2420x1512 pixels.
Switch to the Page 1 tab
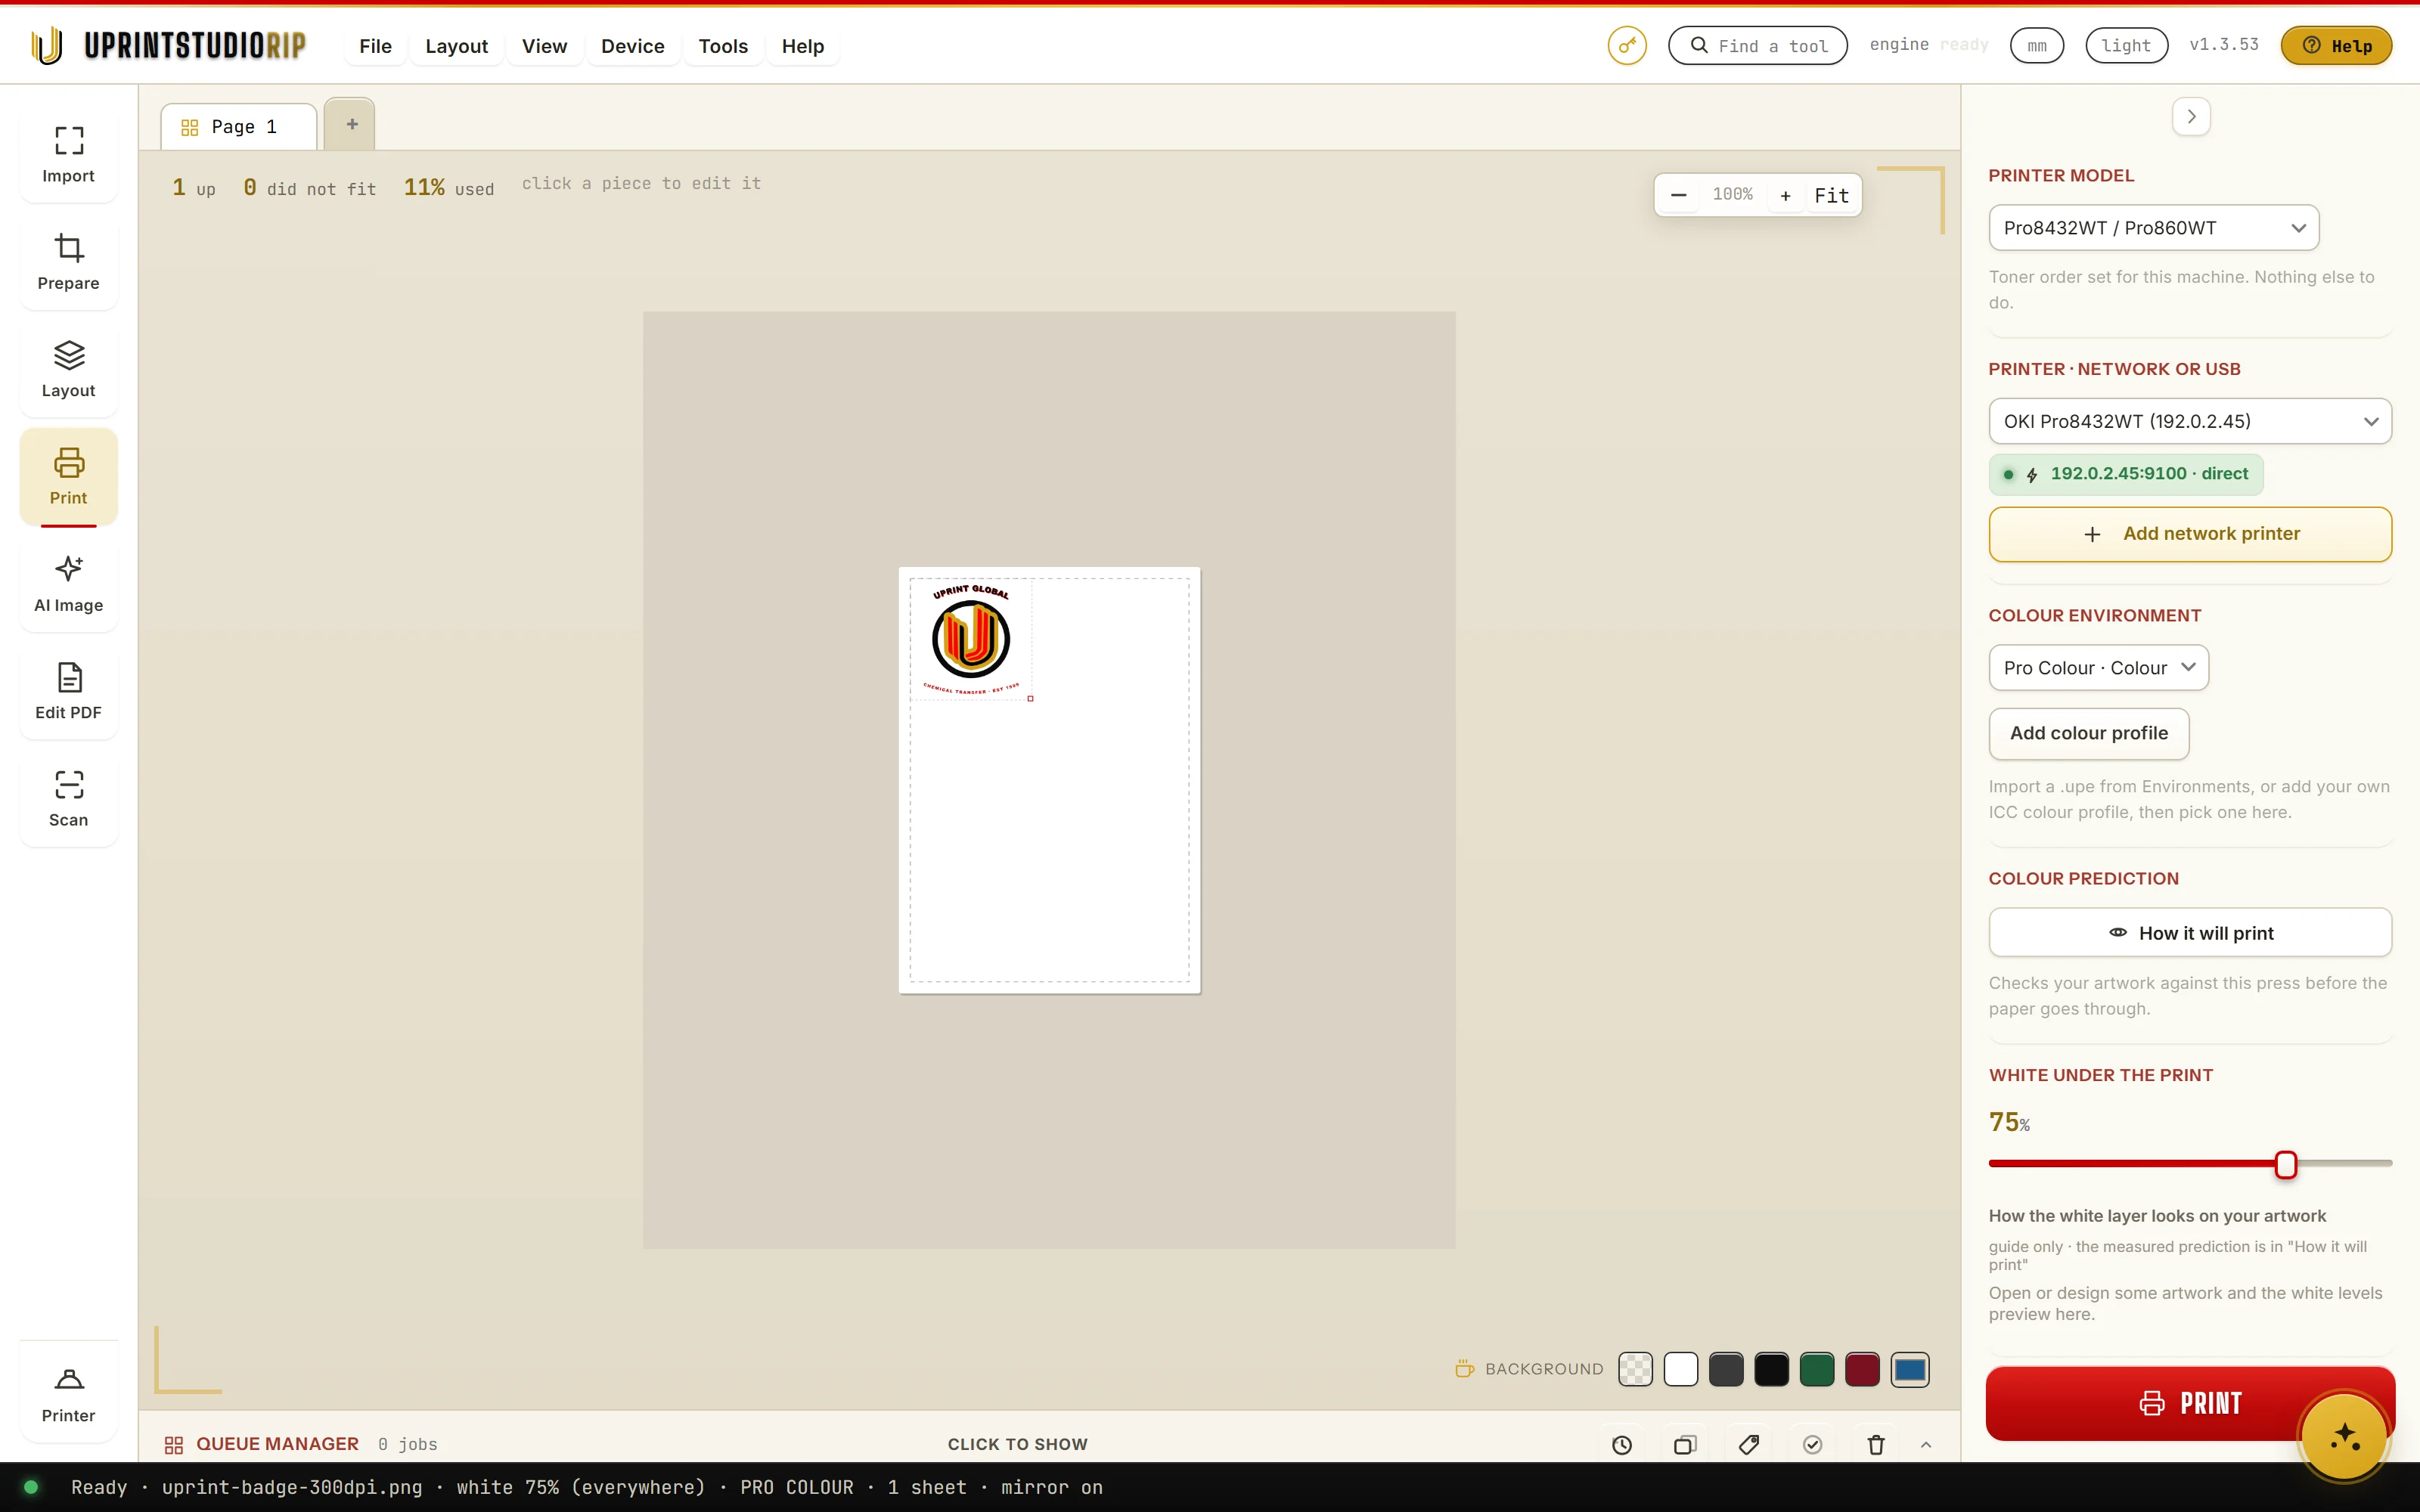pyautogui.click(x=239, y=127)
